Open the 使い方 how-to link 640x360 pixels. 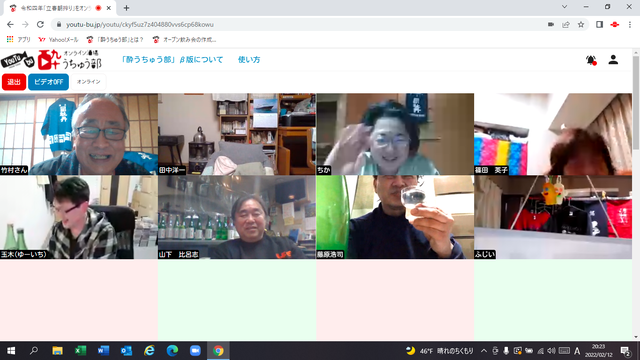click(249, 60)
